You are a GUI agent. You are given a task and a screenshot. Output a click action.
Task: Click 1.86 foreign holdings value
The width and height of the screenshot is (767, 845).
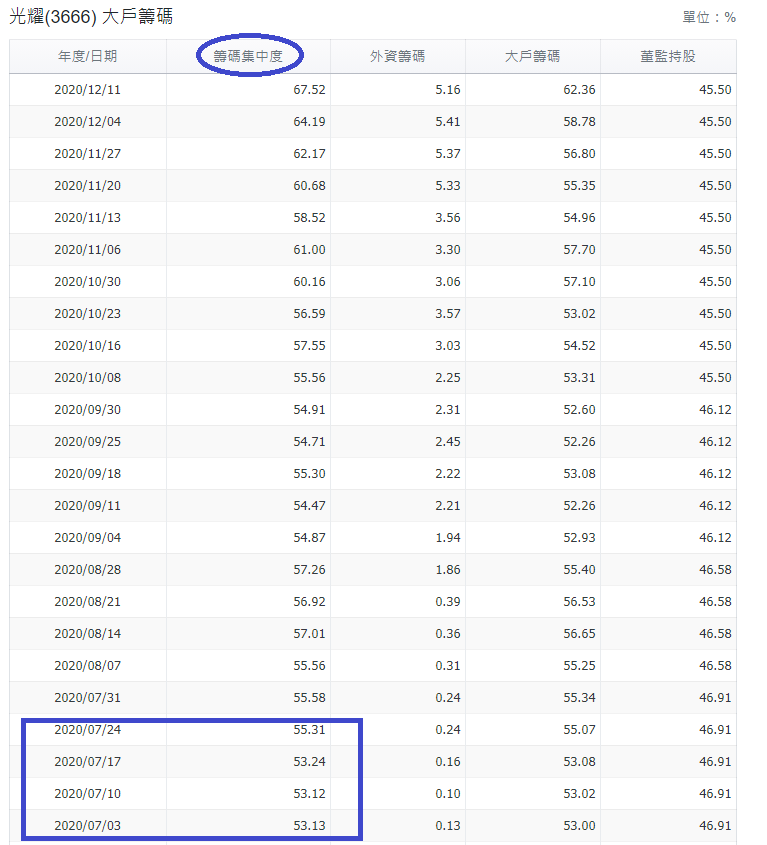coord(447,570)
